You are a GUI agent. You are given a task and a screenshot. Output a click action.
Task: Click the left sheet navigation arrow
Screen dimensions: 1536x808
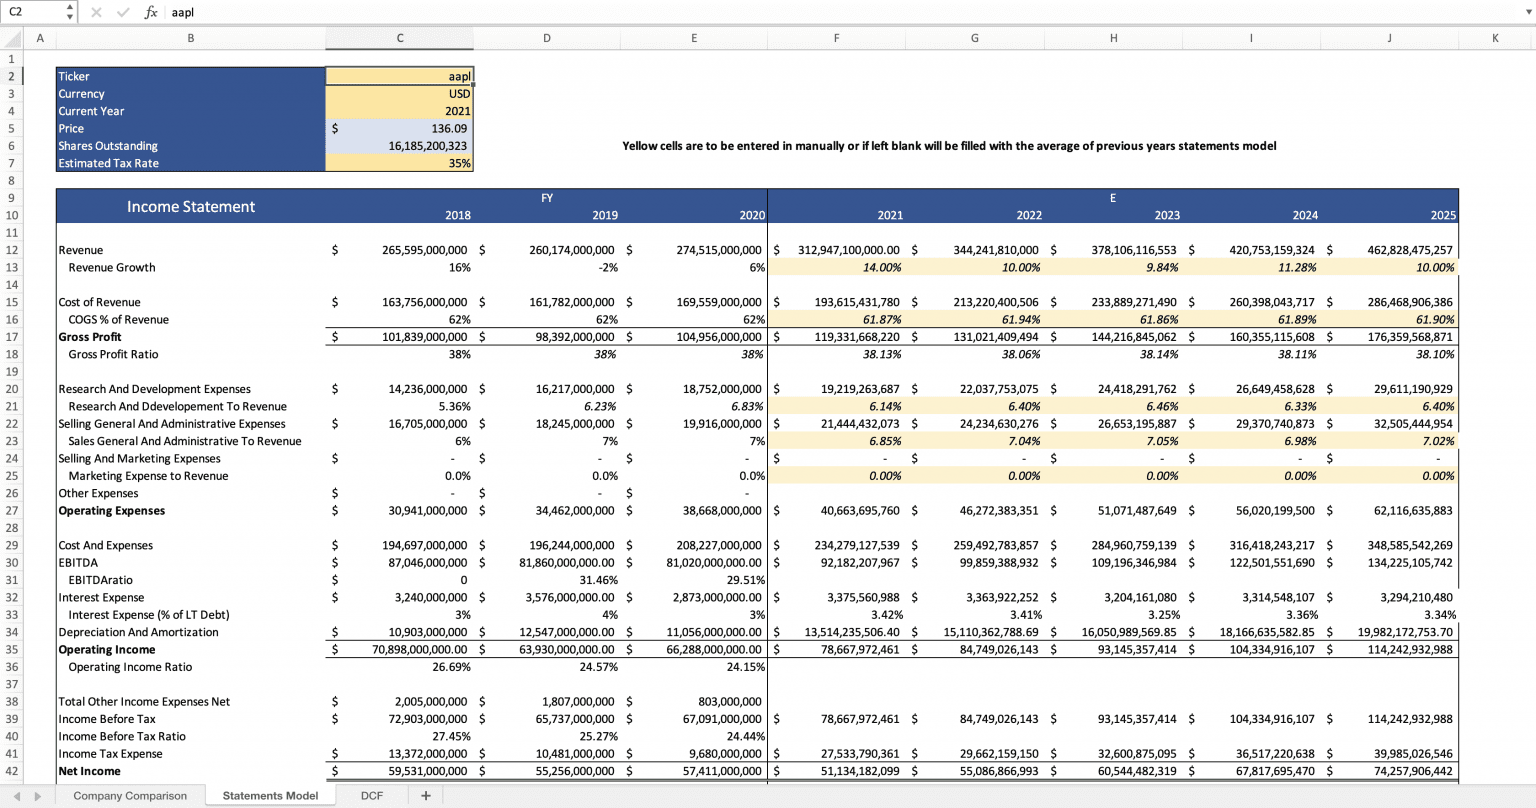click(16, 795)
